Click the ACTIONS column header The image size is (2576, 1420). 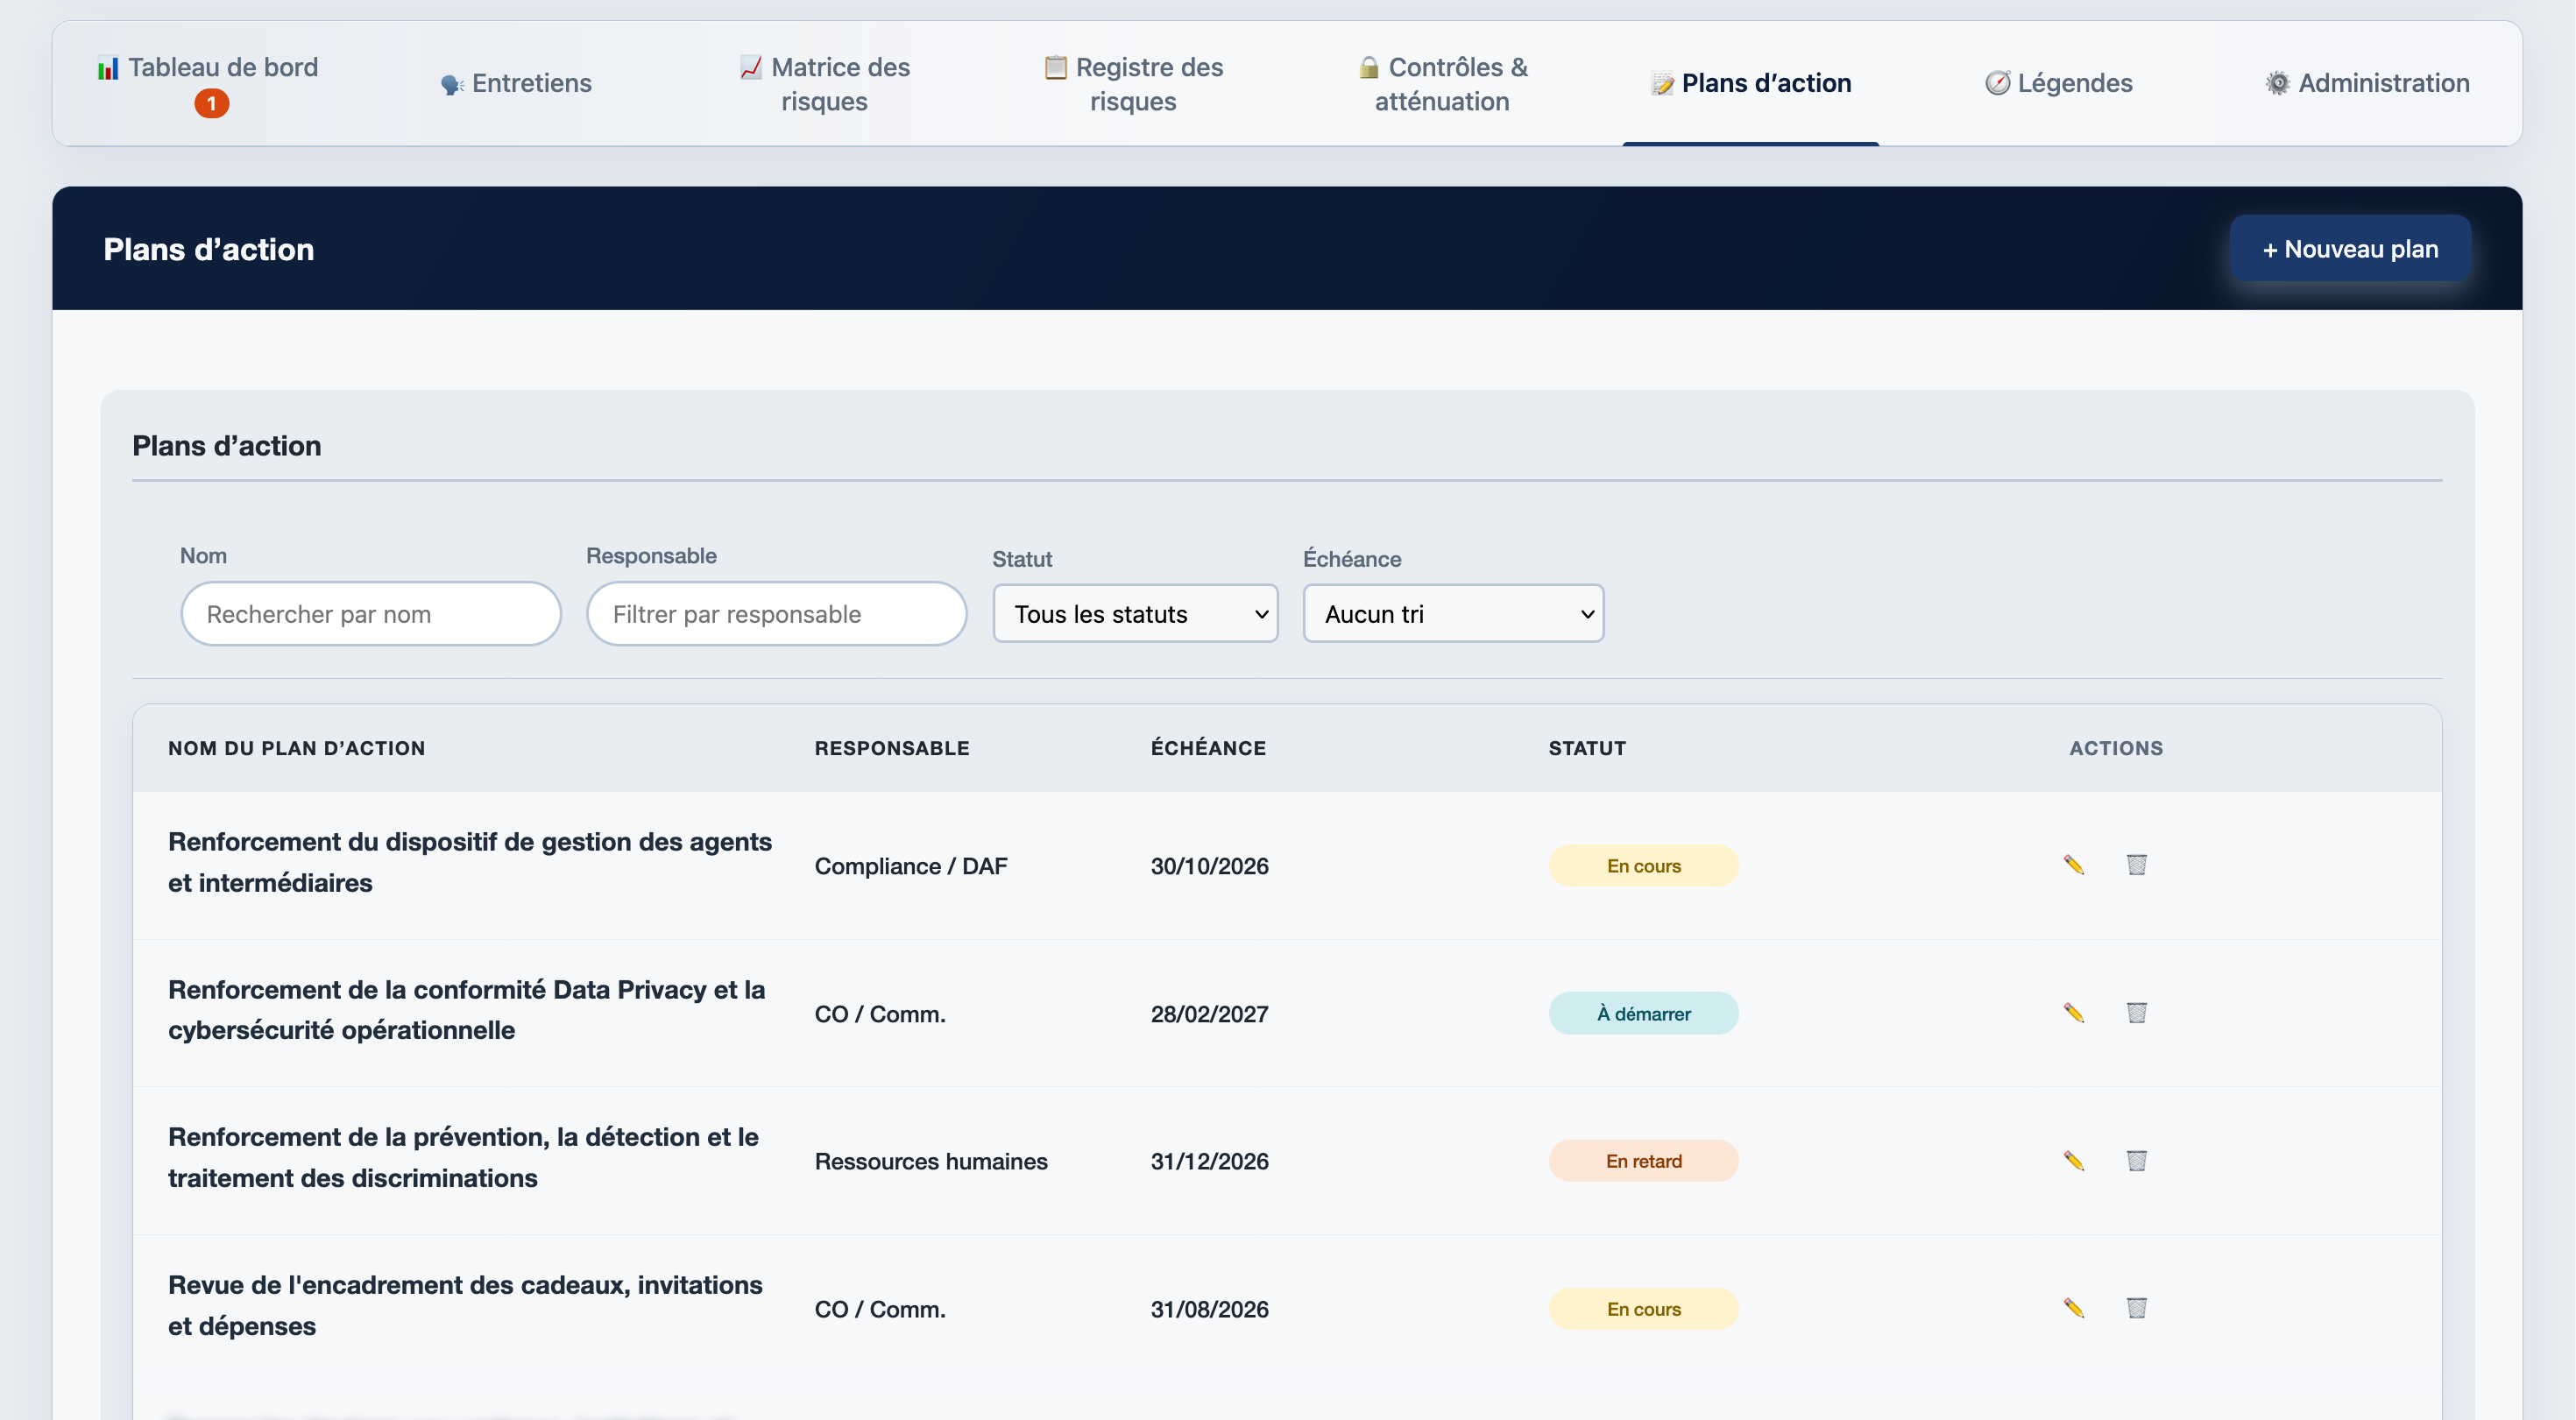pos(2116,748)
